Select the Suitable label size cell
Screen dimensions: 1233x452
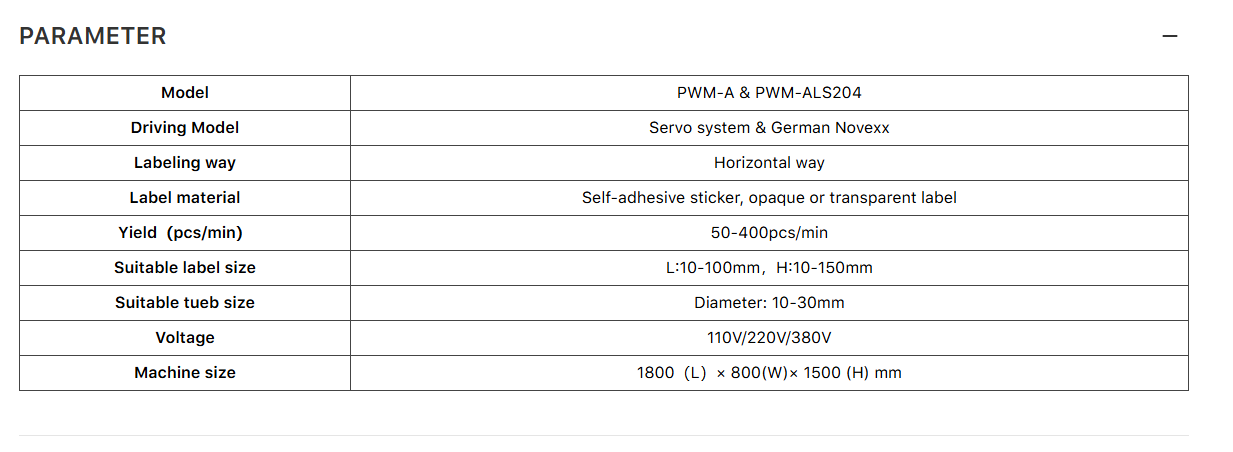click(x=185, y=268)
